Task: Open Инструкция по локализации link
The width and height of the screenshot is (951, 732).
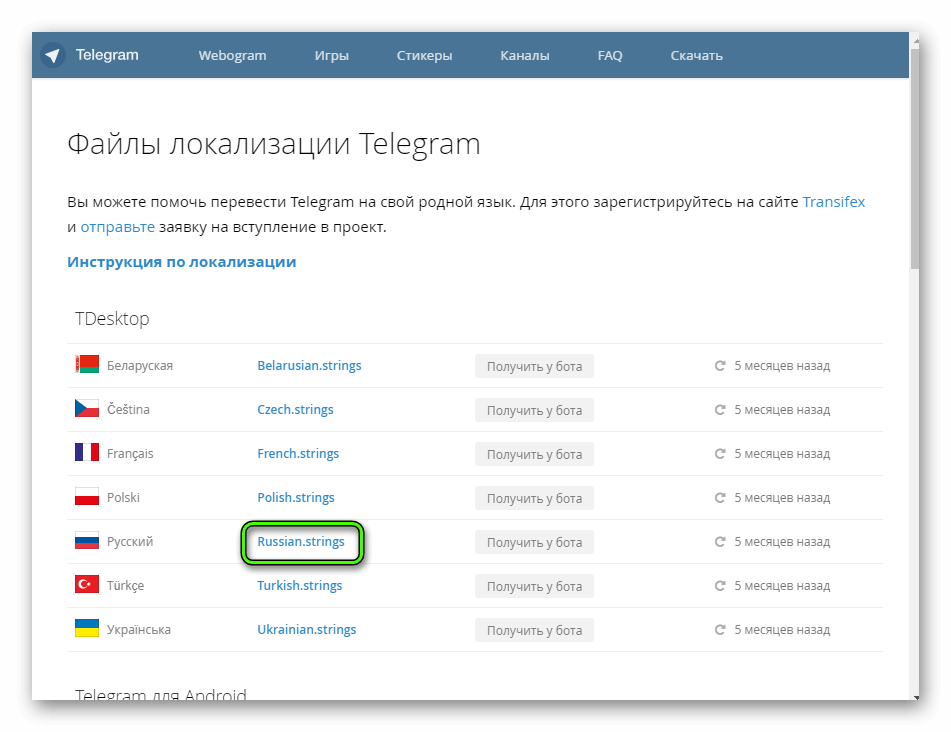Action: pyautogui.click(x=181, y=262)
